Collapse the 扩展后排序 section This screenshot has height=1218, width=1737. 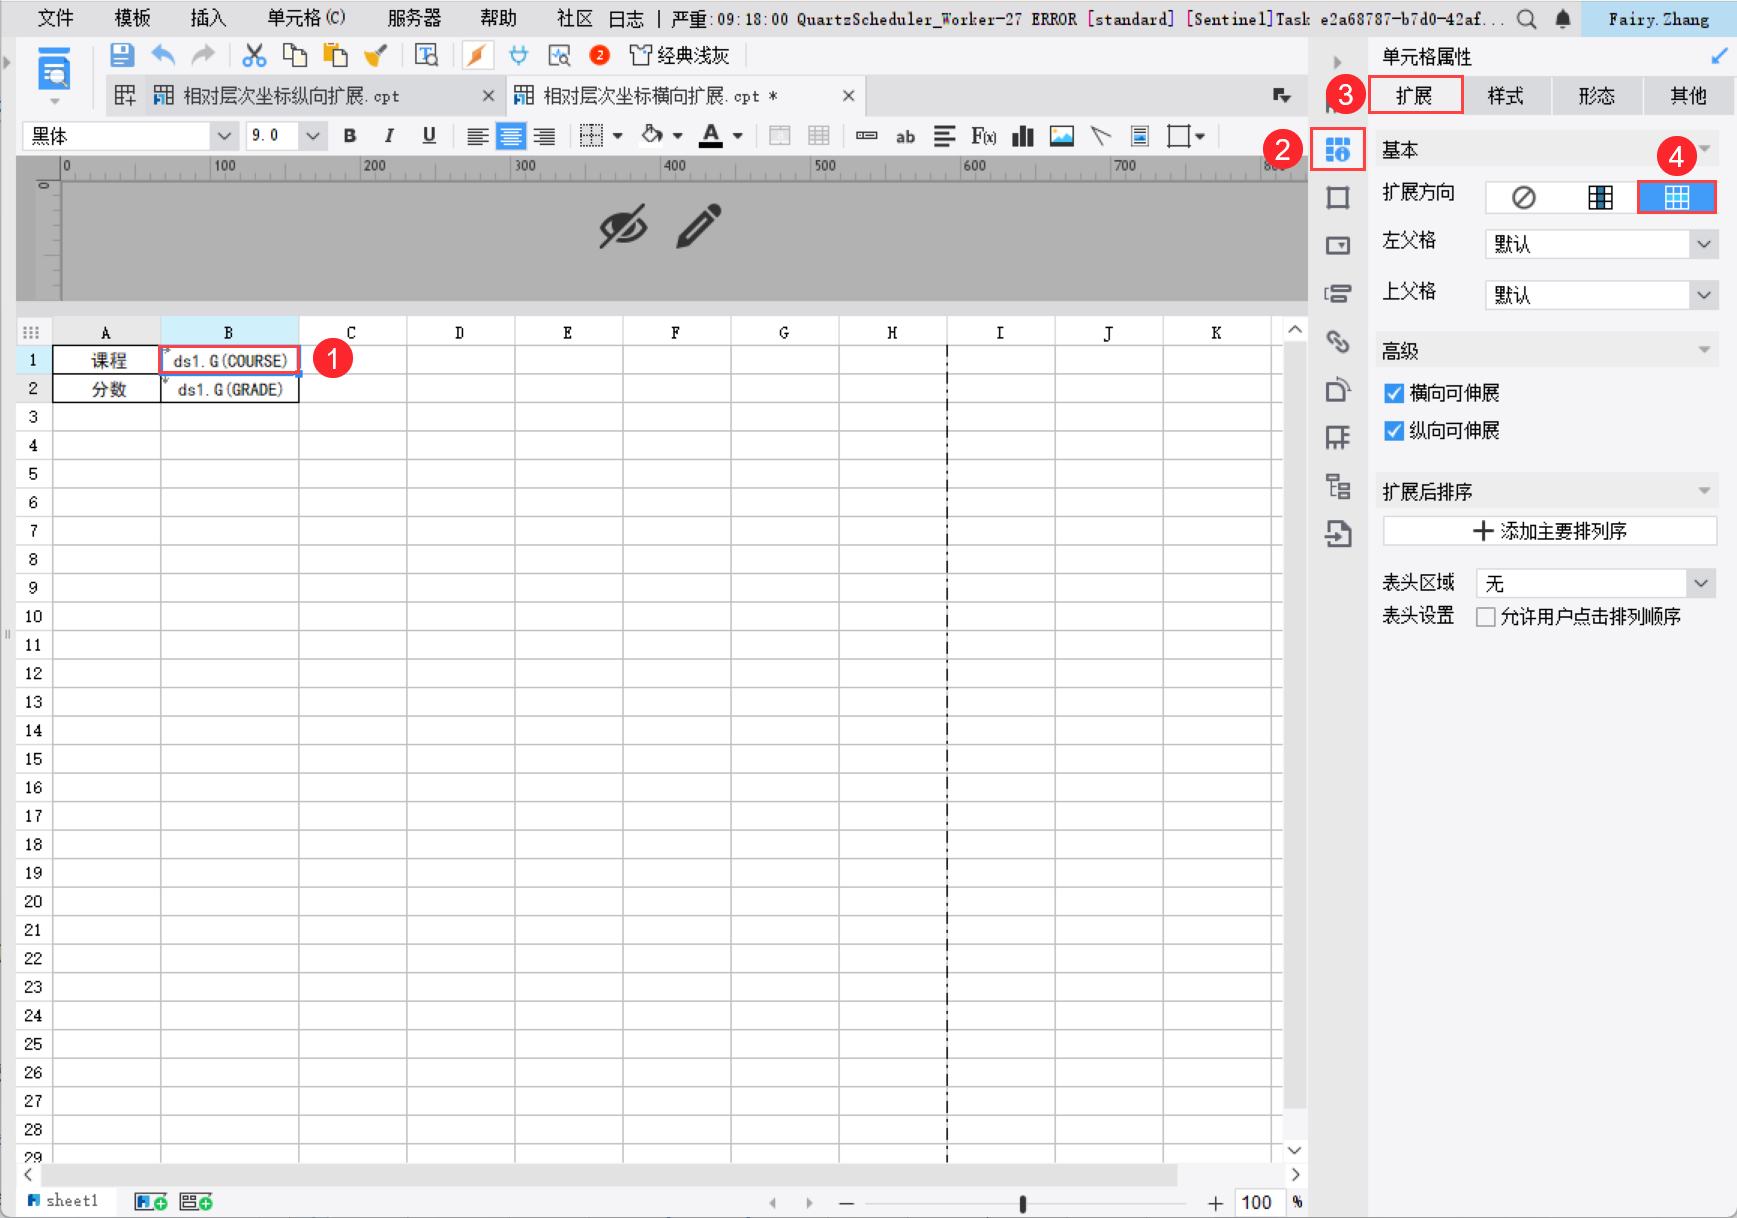tap(1704, 491)
